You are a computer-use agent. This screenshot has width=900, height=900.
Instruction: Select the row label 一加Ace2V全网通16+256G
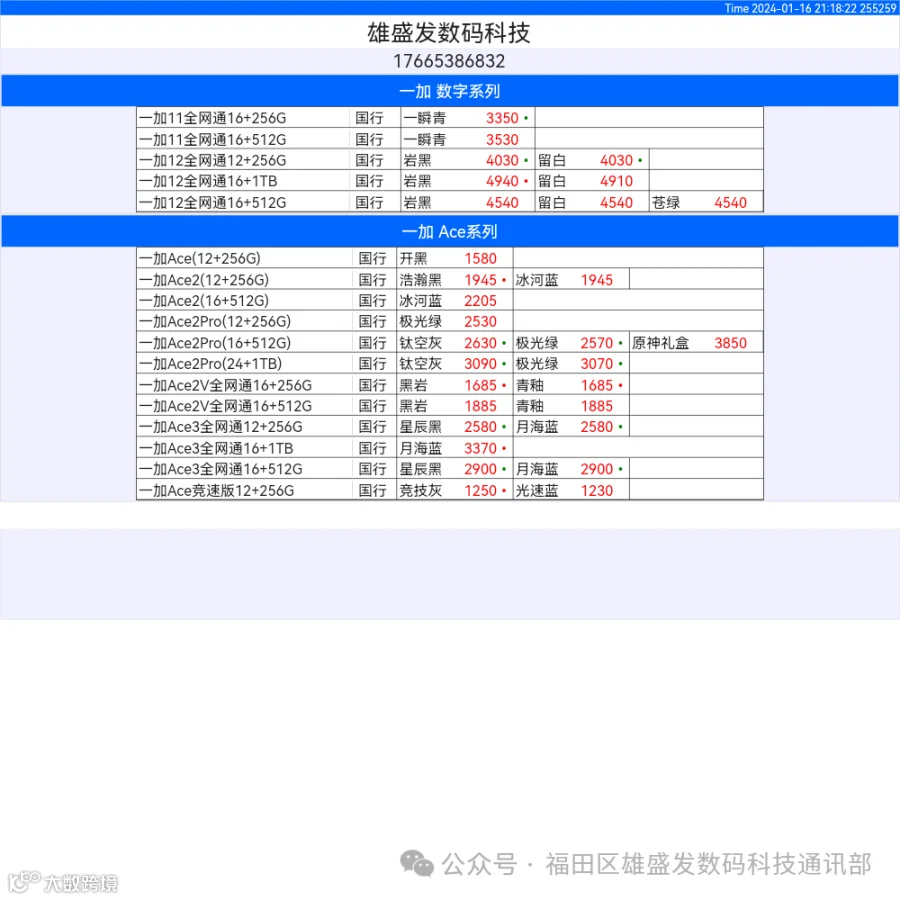click(225, 385)
